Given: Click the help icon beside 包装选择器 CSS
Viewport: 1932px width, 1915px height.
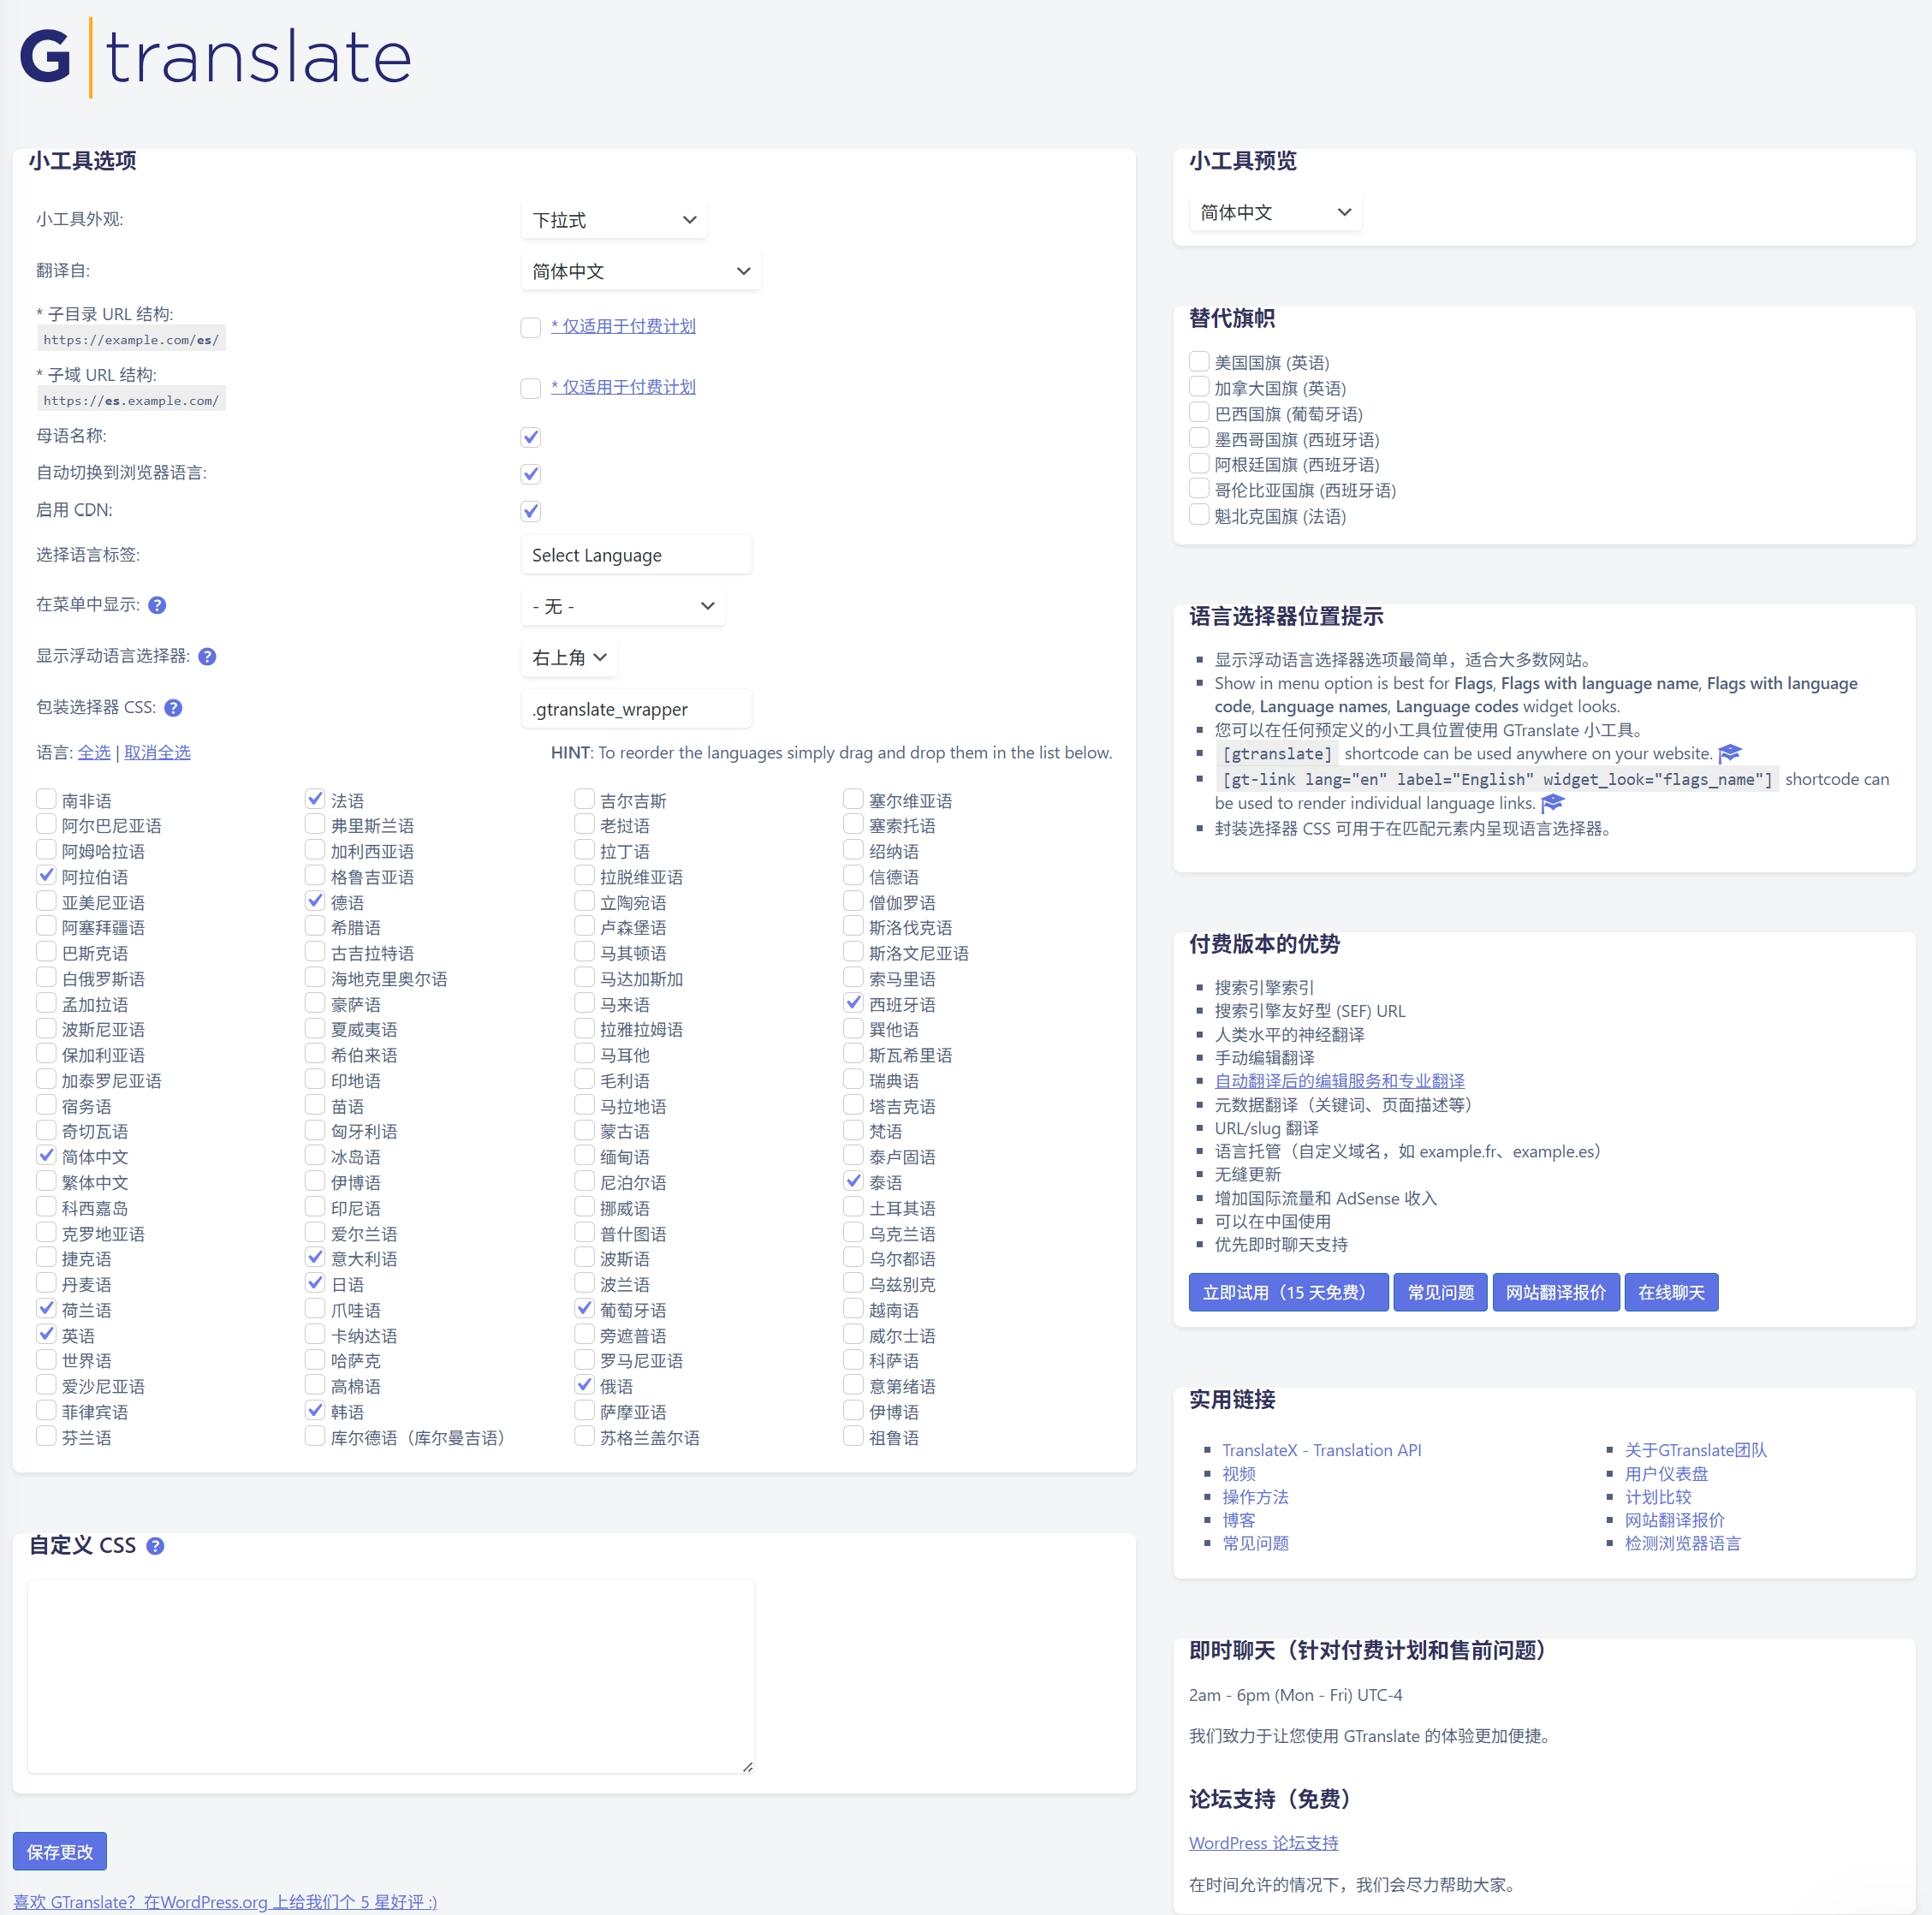Looking at the screenshot, I should [x=173, y=708].
